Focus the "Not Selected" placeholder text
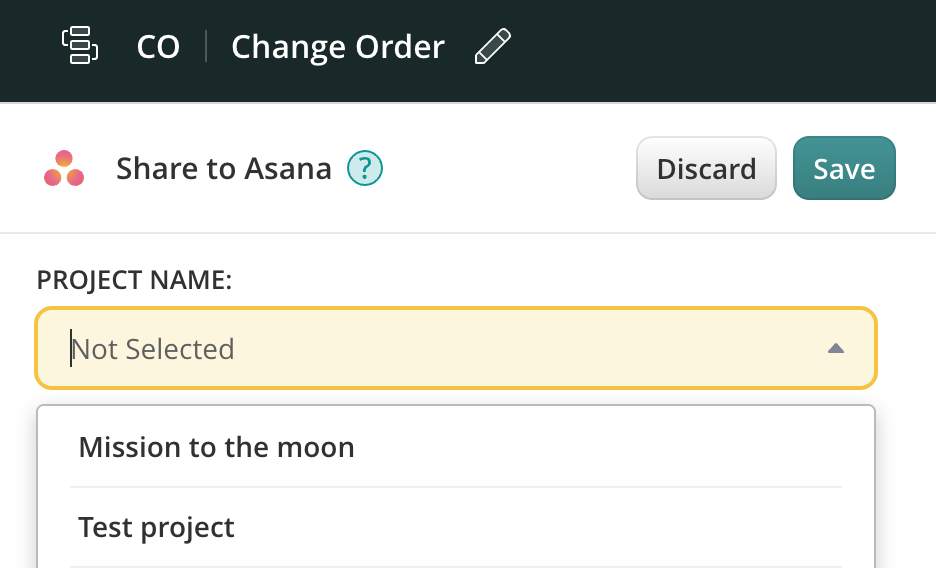 [153, 349]
